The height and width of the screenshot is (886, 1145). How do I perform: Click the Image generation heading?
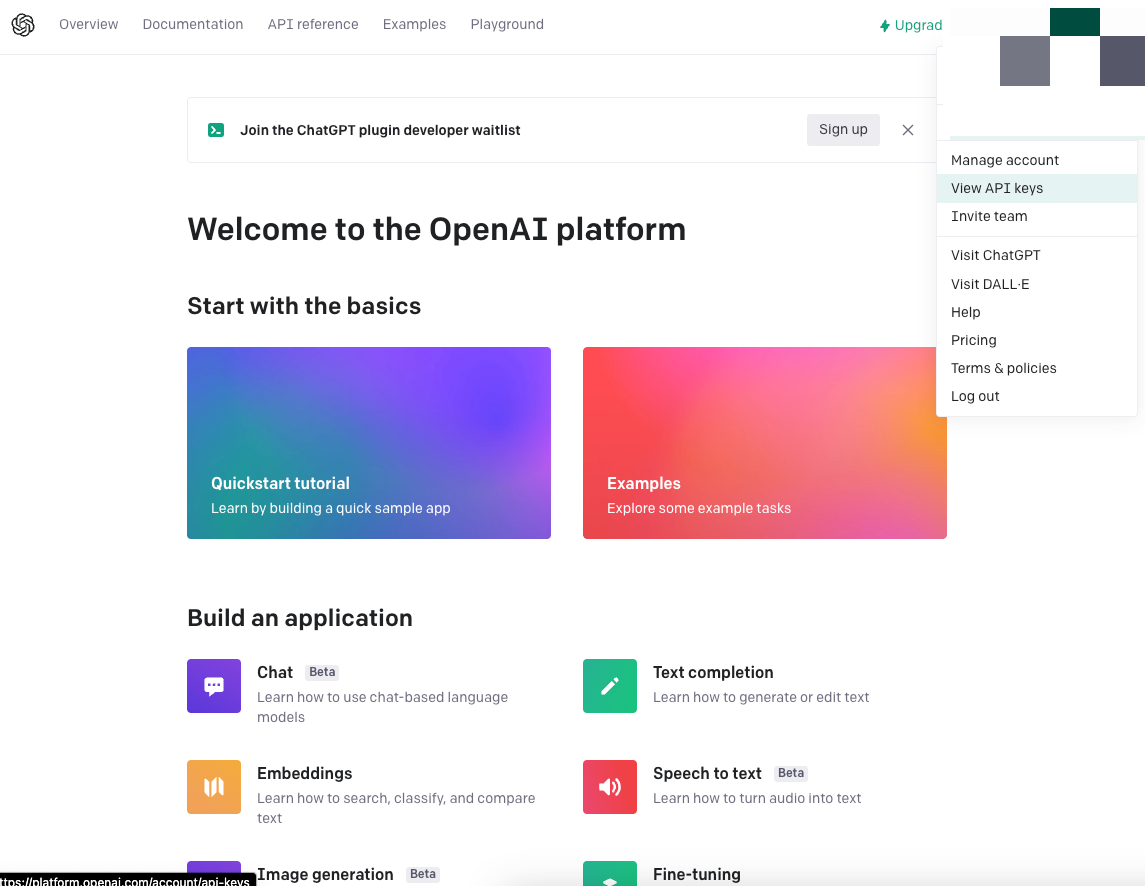click(325, 874)
